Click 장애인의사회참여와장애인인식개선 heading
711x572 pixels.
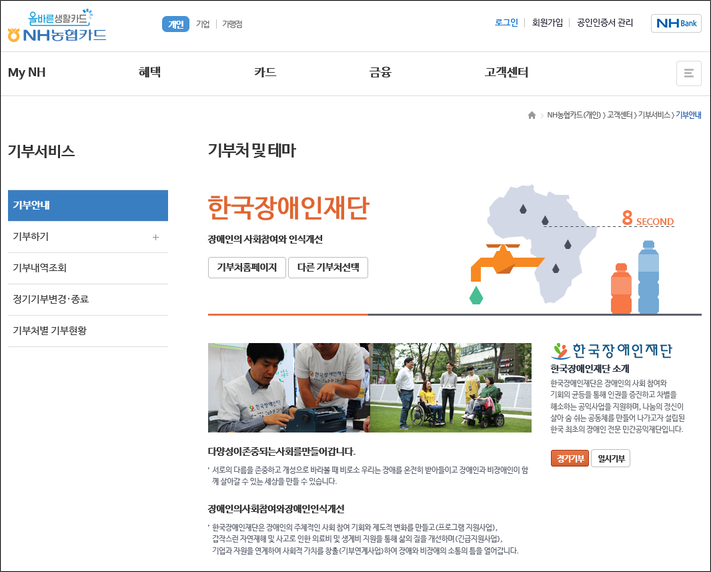276,509
